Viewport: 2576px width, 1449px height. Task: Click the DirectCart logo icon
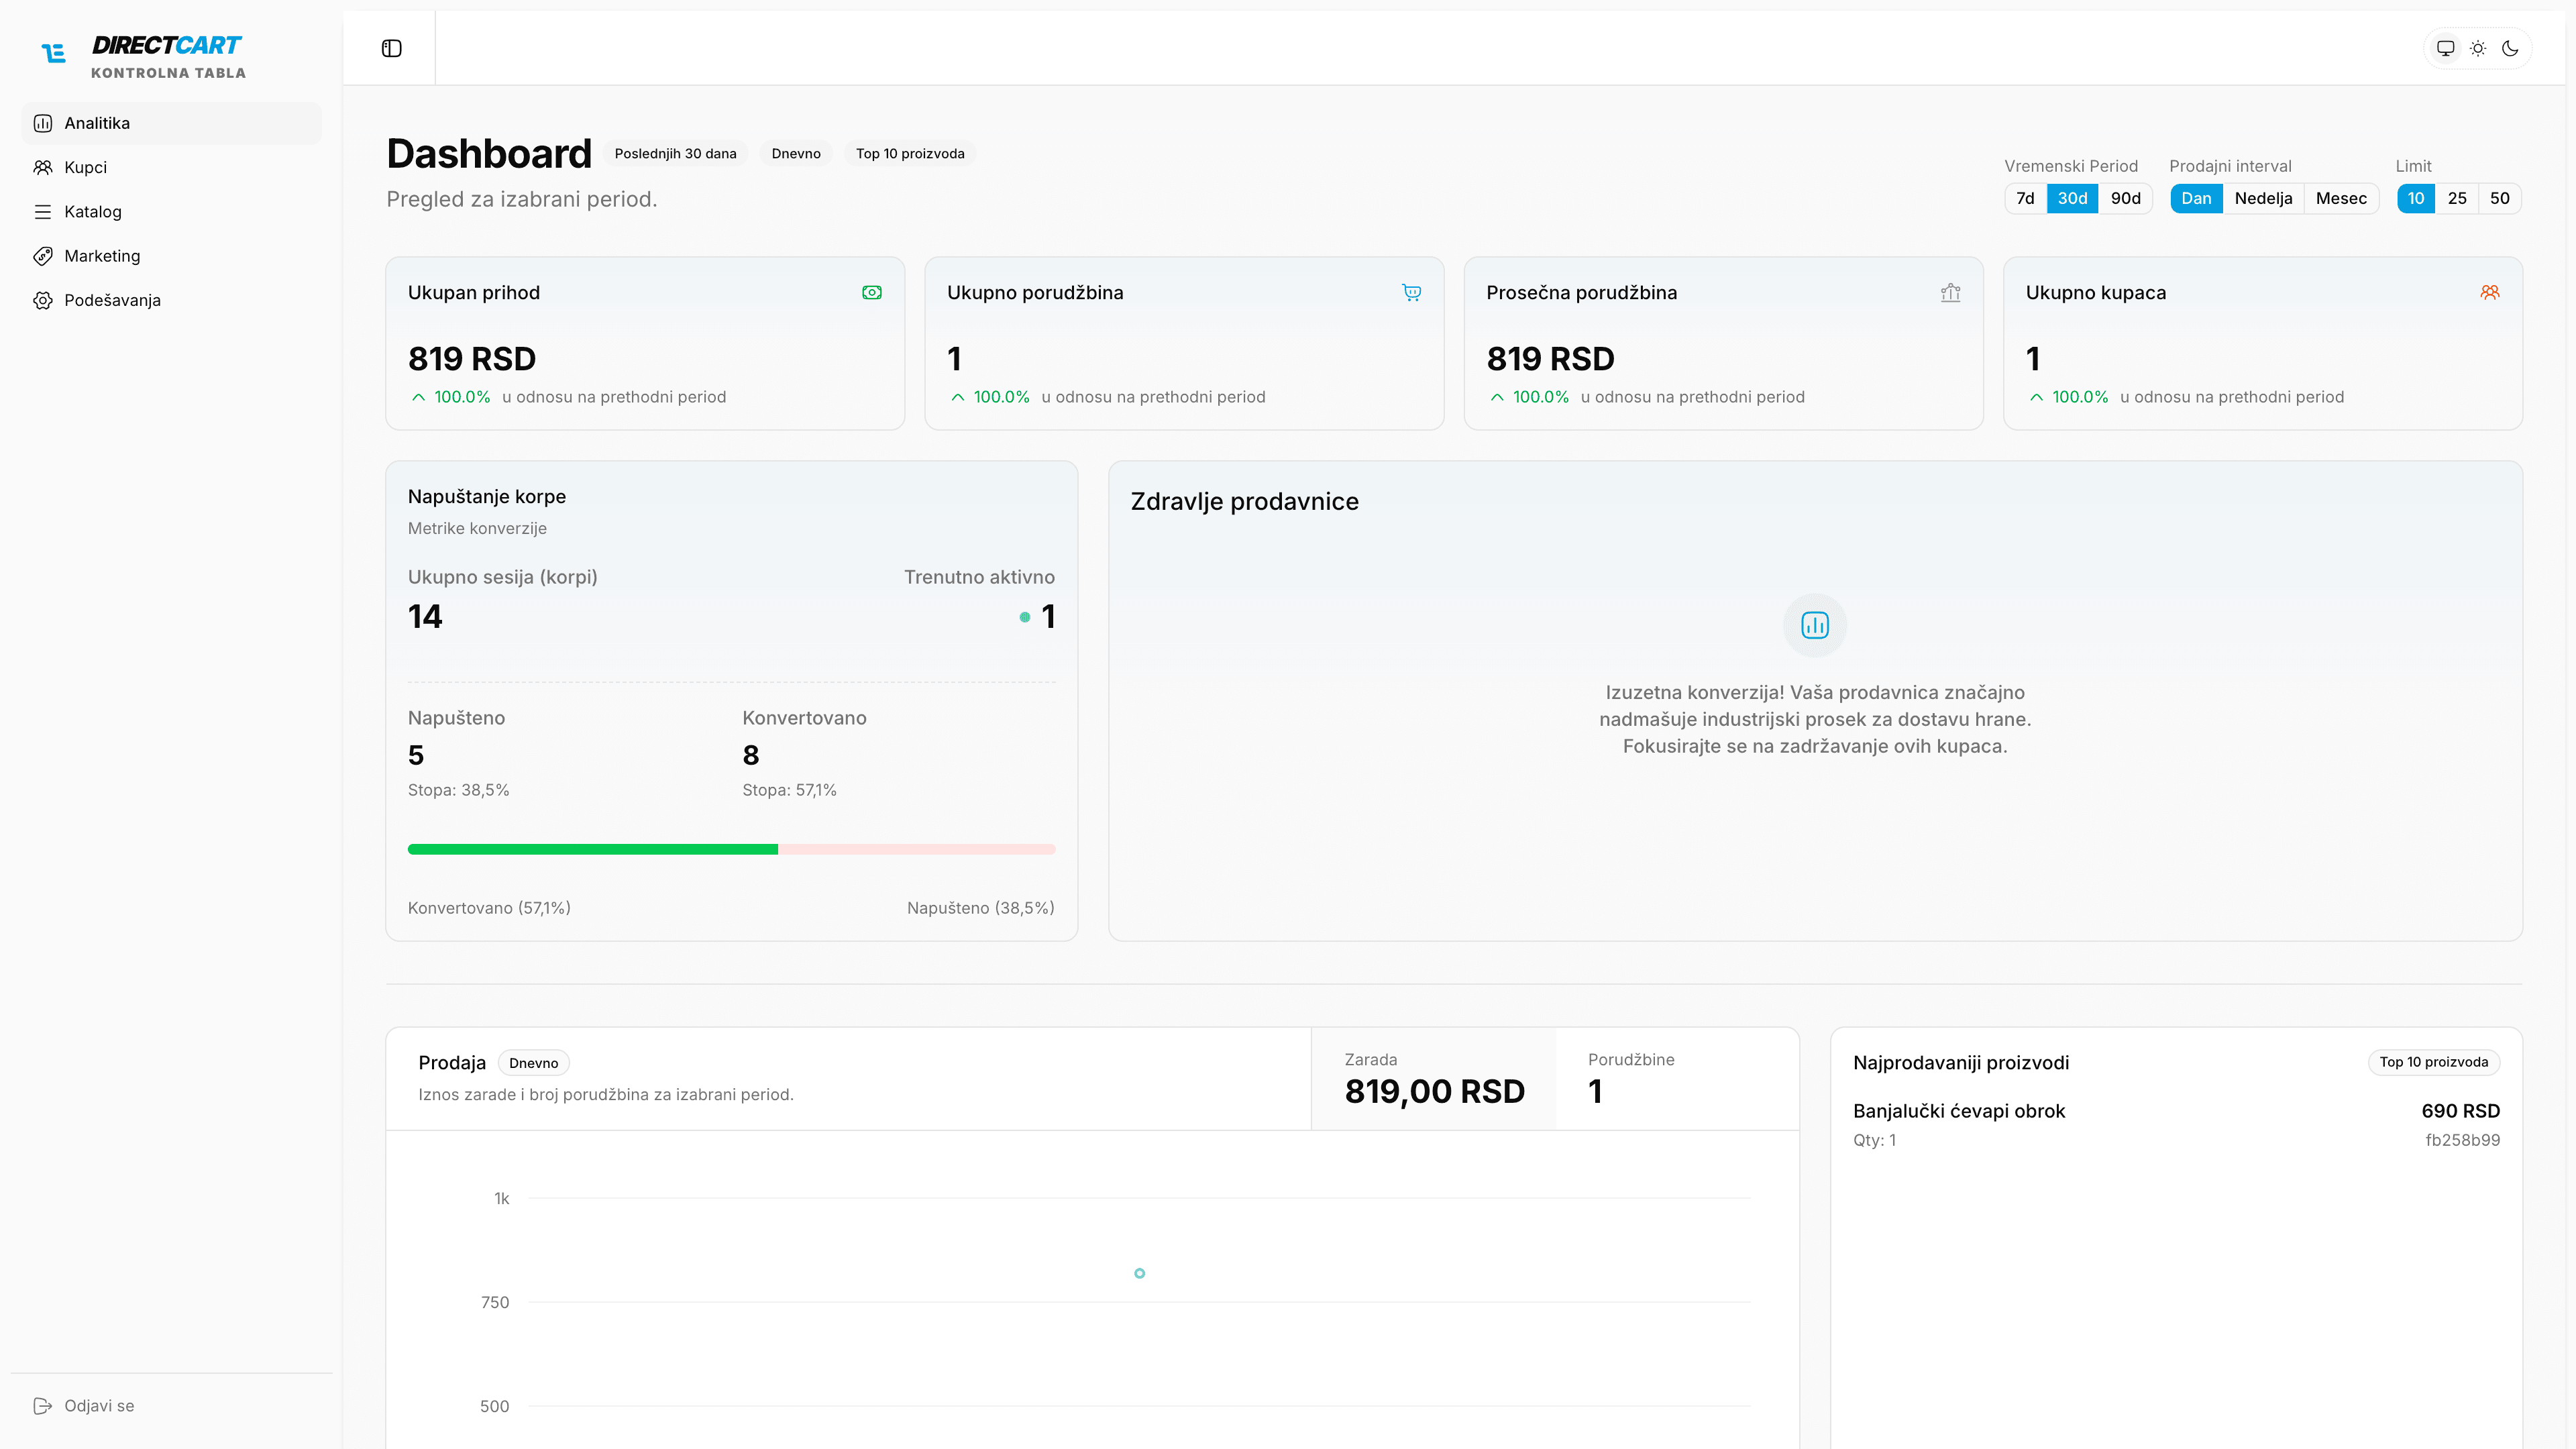coord(54,53)
